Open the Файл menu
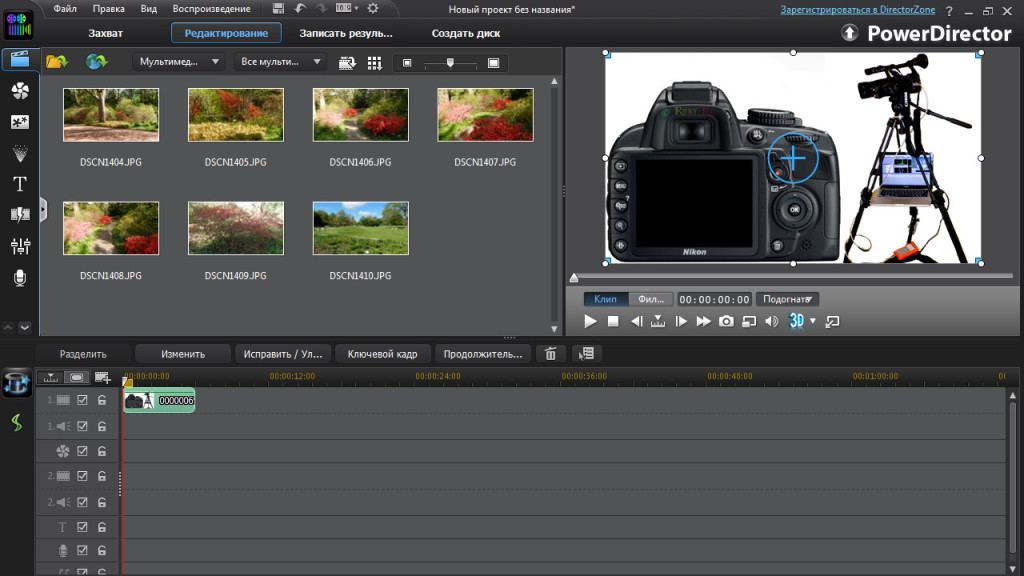 65,9
